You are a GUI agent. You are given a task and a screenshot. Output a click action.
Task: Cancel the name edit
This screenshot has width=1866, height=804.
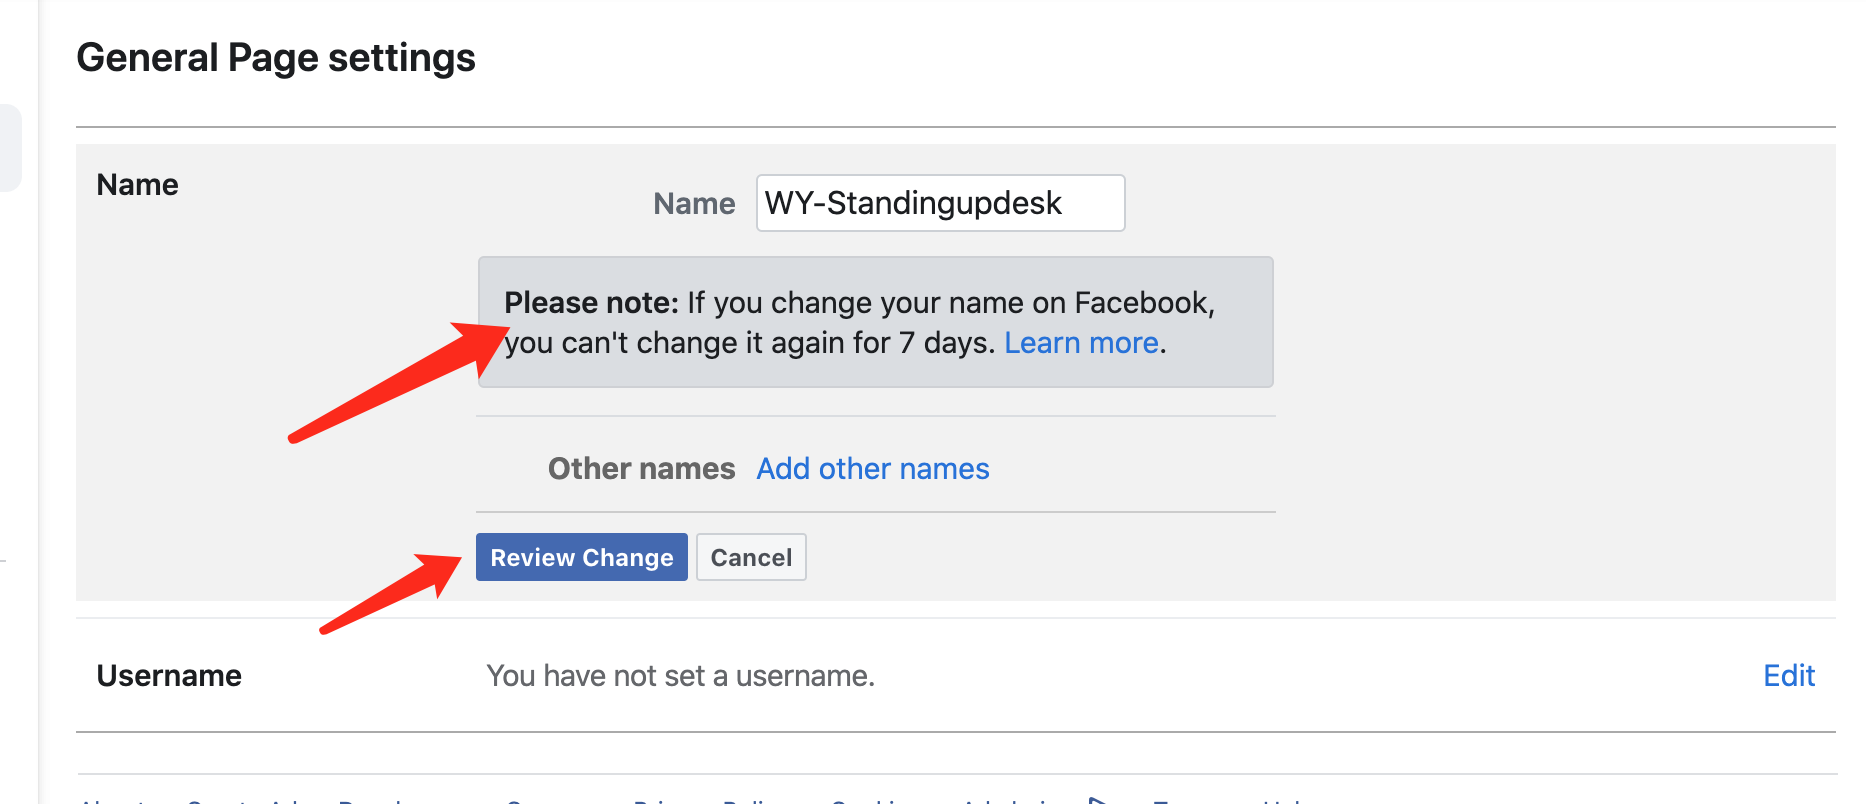pyautogui.click(x=751, y=558)
